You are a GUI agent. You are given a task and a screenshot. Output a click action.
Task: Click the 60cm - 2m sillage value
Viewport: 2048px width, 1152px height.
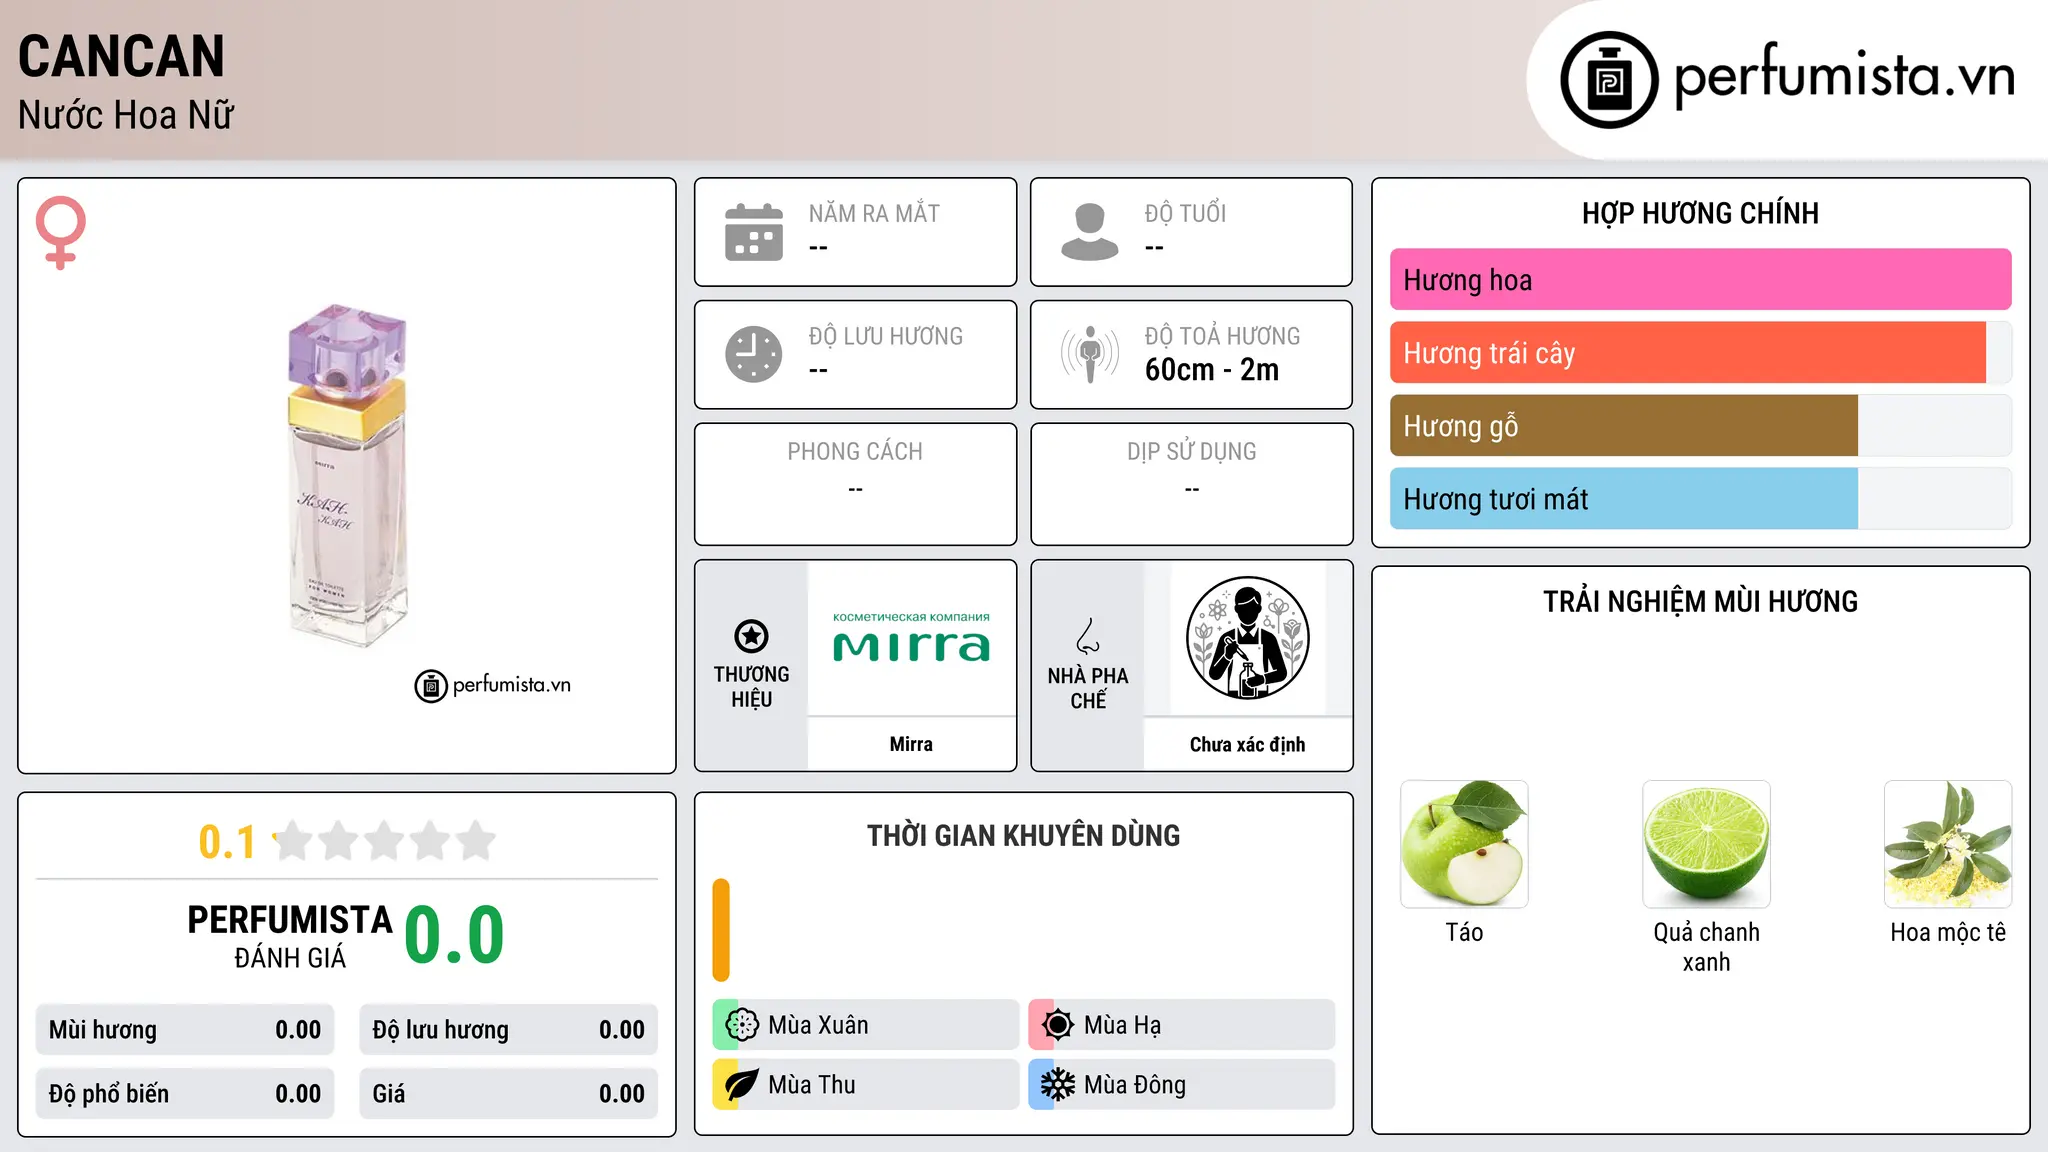click(1212, 370)
